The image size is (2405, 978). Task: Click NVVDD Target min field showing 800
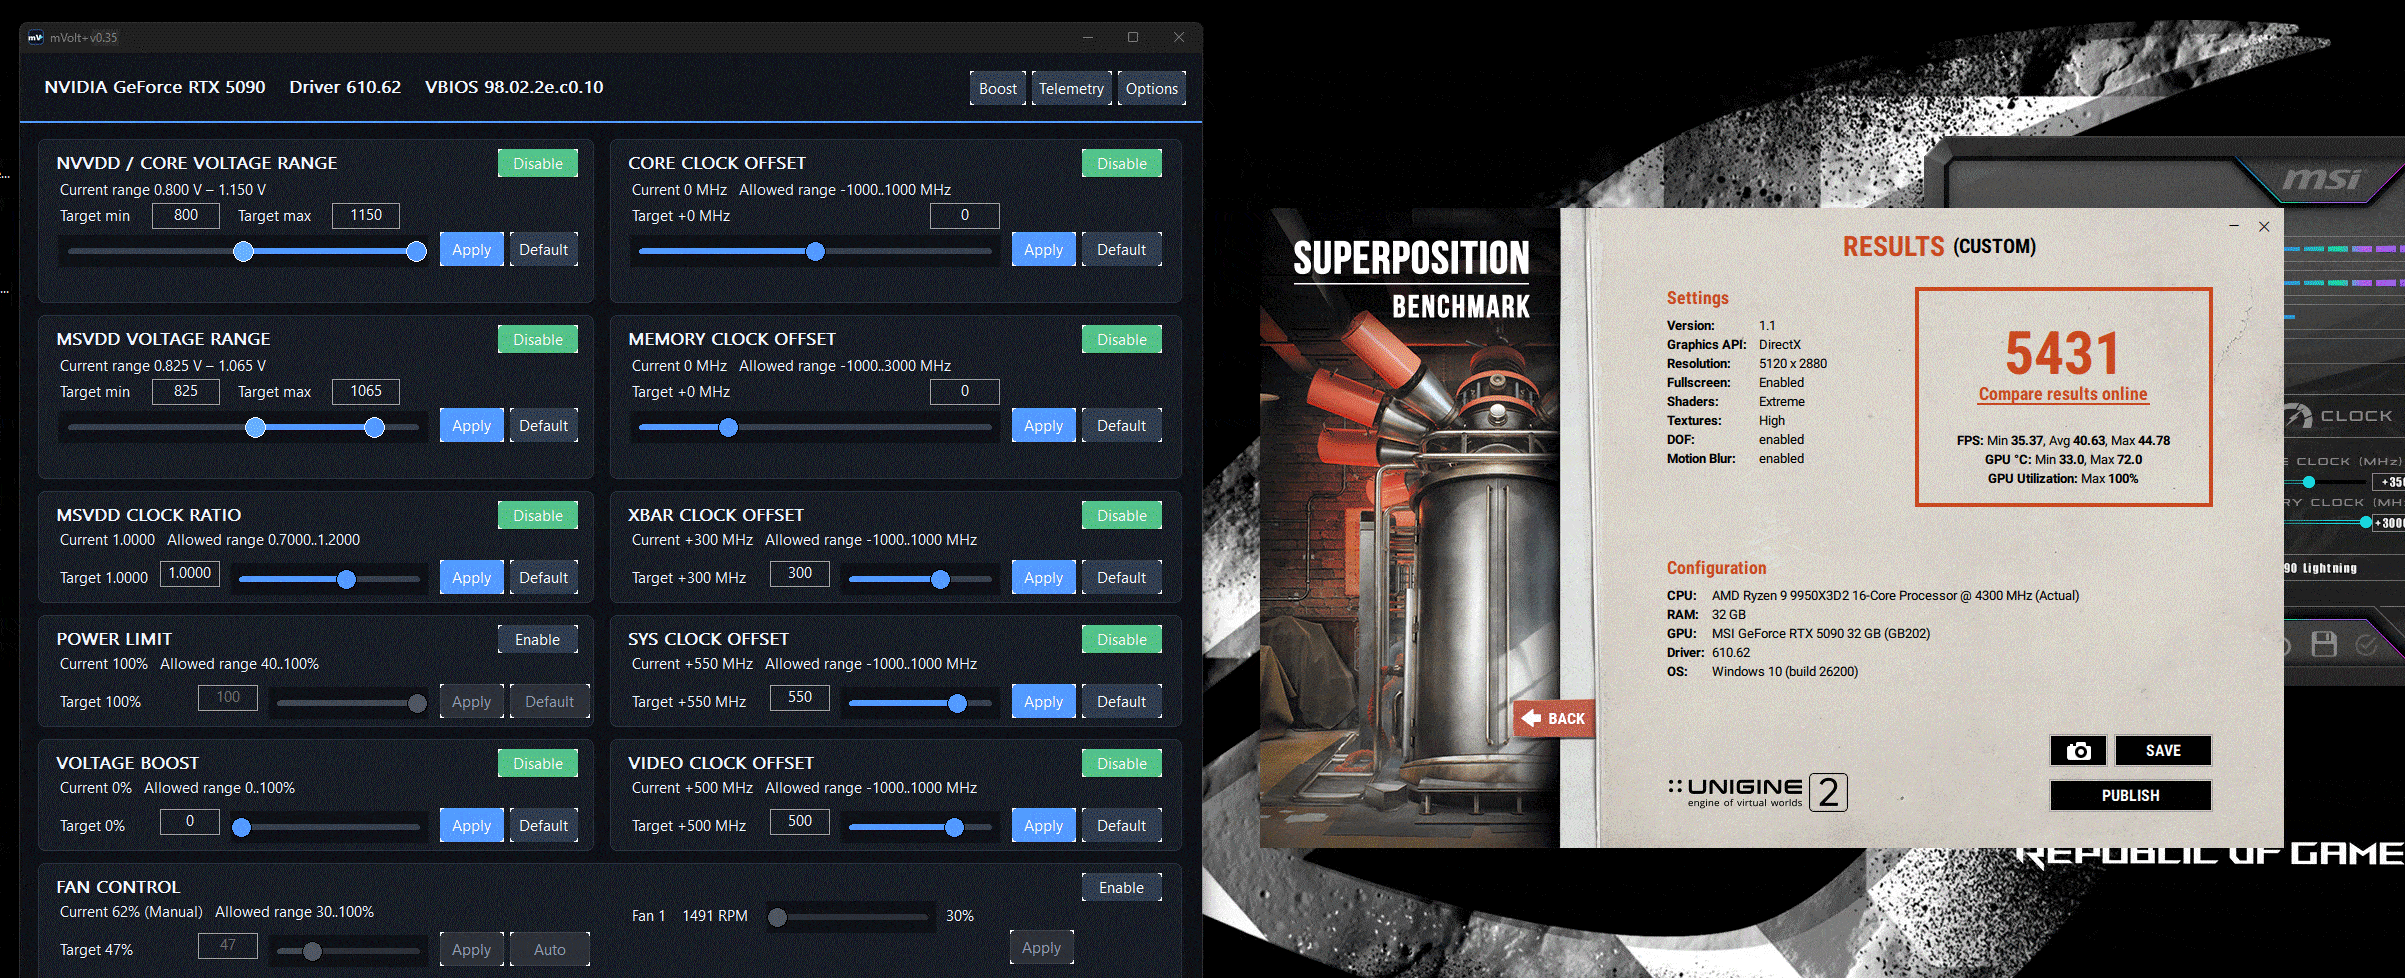pos(186,216)
